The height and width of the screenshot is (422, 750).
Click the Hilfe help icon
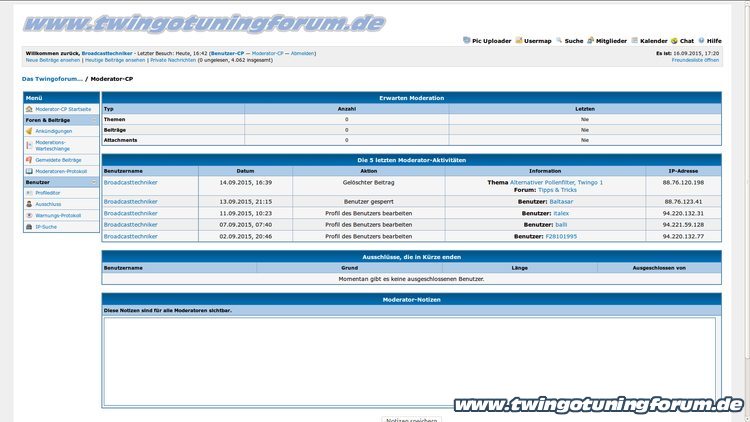click(x=703, y=41)
